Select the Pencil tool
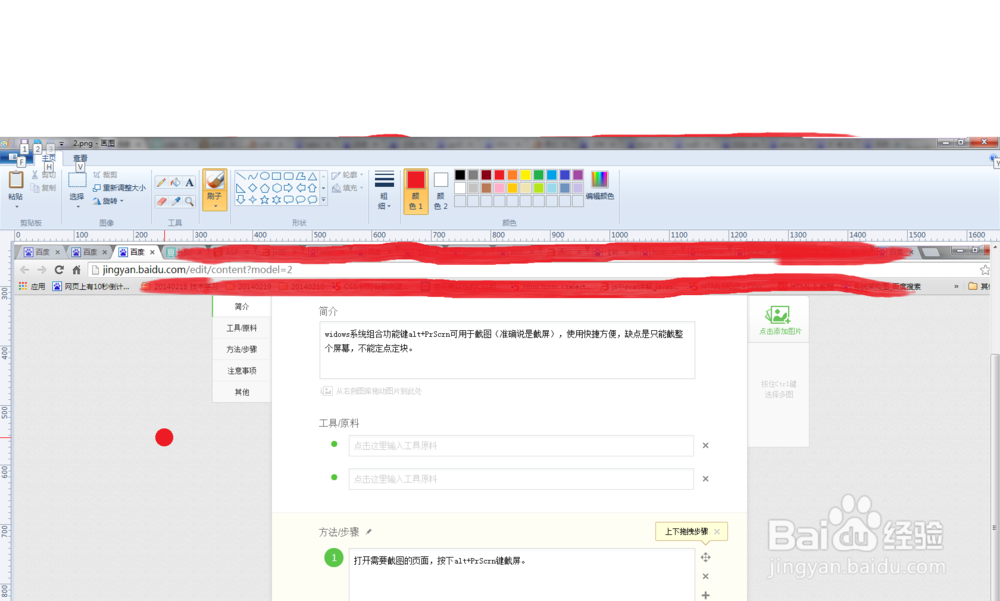Image resolution: width=1000 pixels, height=601 pixels. click(161, 182)
